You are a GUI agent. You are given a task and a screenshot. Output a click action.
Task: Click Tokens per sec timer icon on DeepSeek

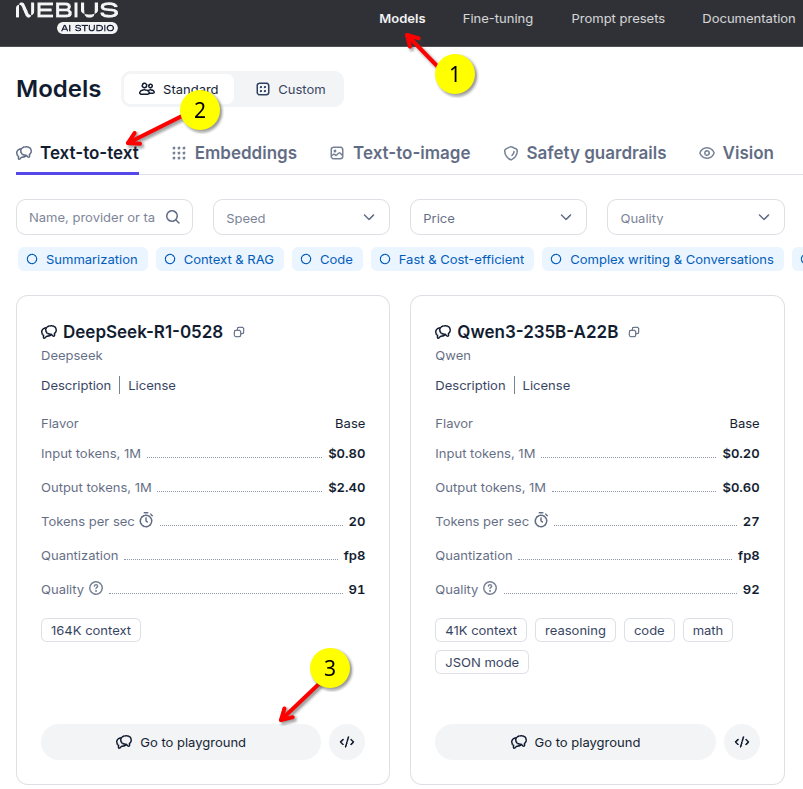click(x=146, y=520)
